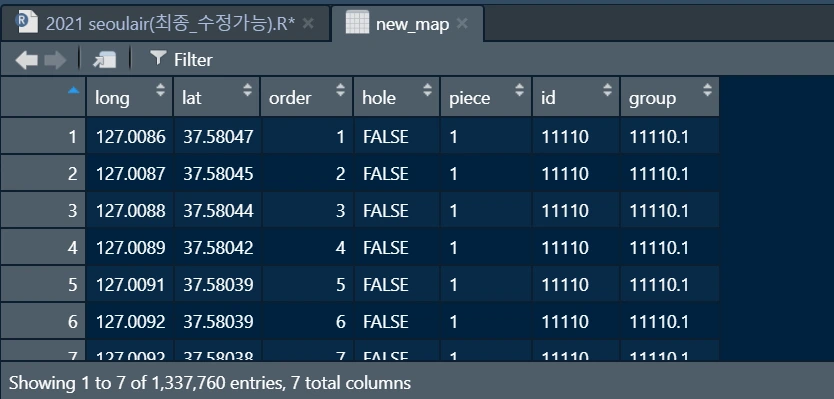This screenshot has height=399, width=834.
Task: Click the entries count status text
Action: [x=210, y=383]
